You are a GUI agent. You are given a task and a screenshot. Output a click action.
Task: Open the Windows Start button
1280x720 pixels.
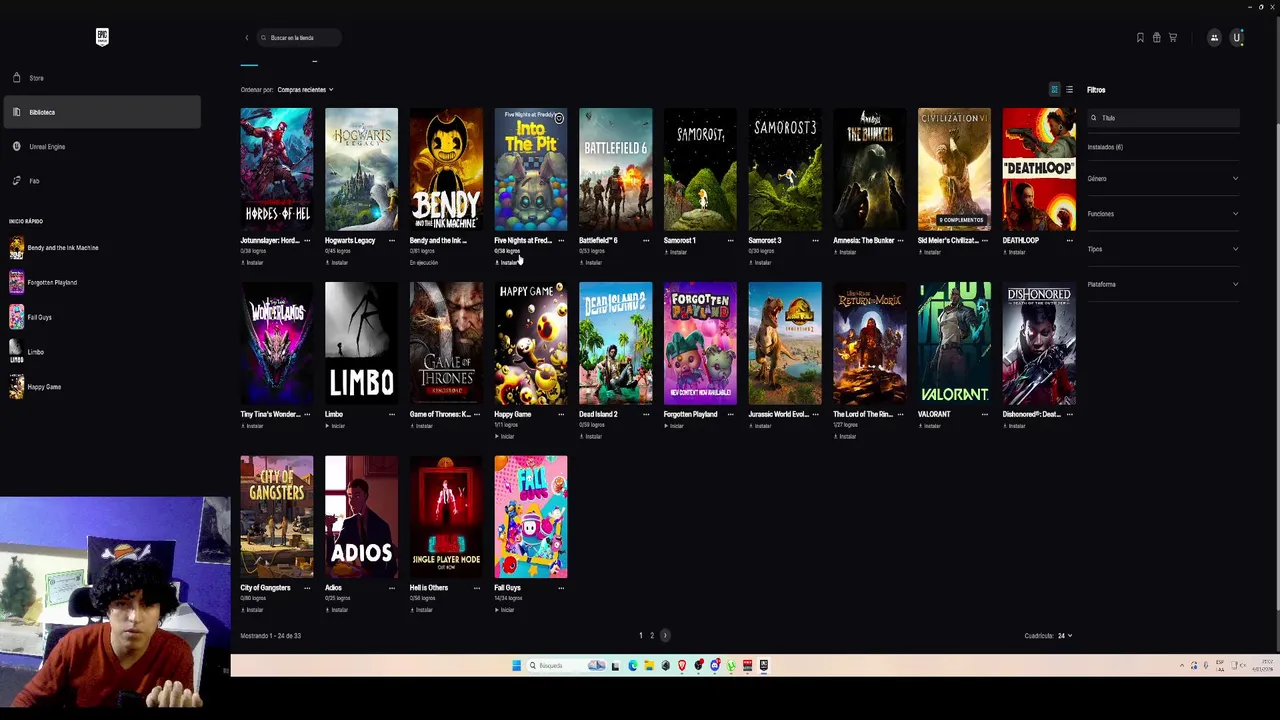[517, 666]
